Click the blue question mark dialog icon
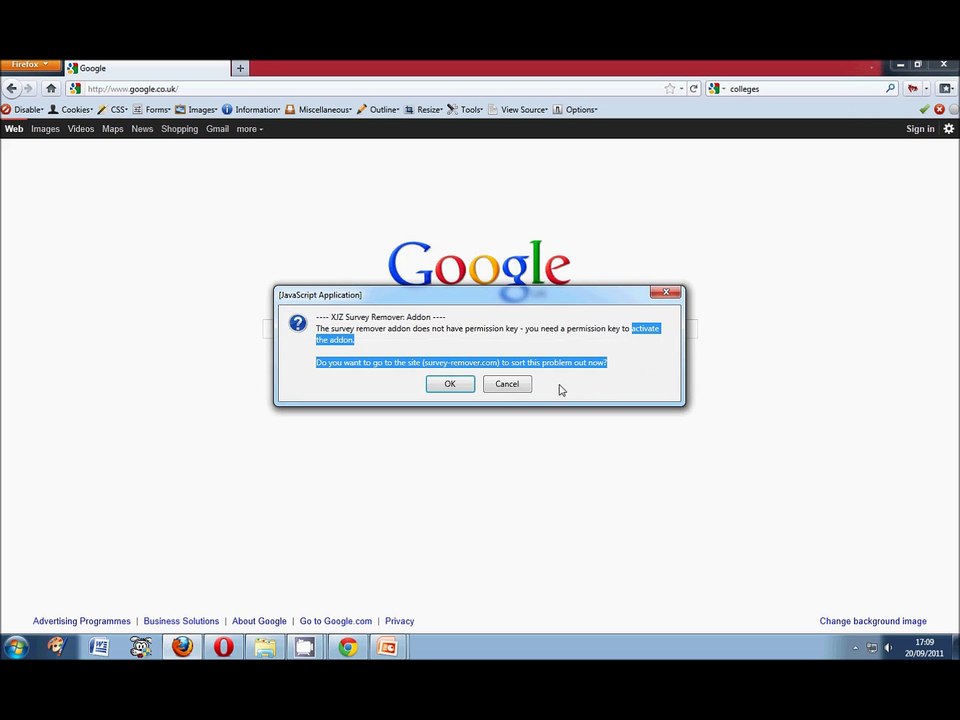The image size is (960, 720). pos(298,323)
